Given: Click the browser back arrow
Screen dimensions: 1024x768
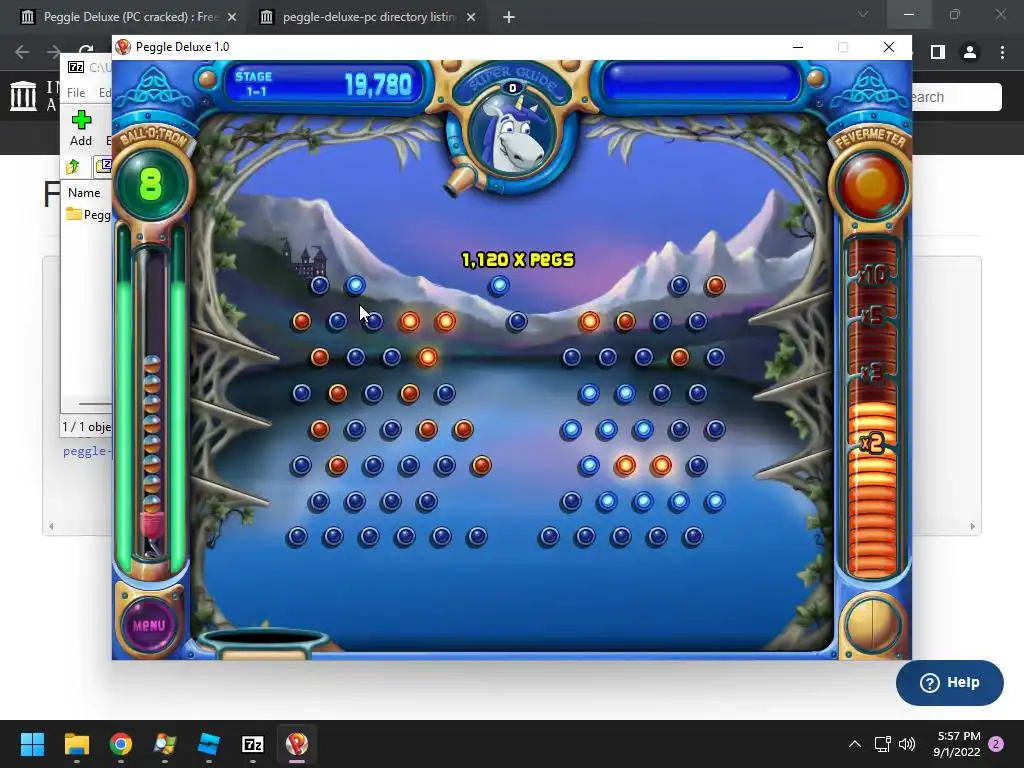Looking at the screenshot, I should [x=22, y=52].
